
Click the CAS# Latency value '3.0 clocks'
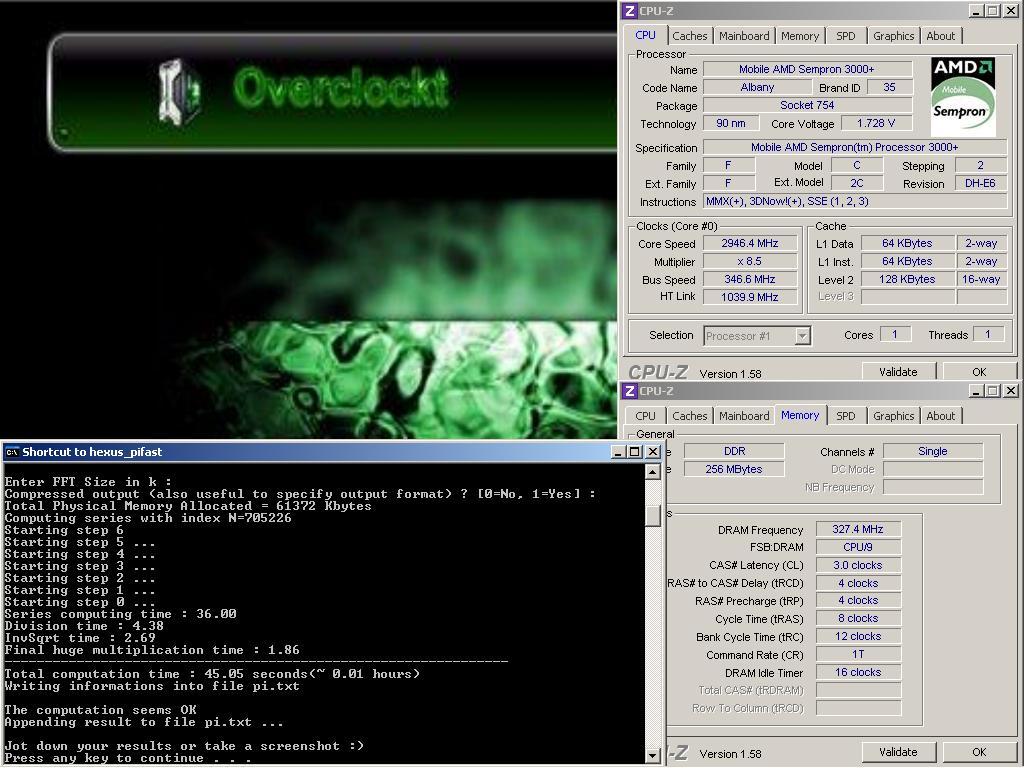858,566
